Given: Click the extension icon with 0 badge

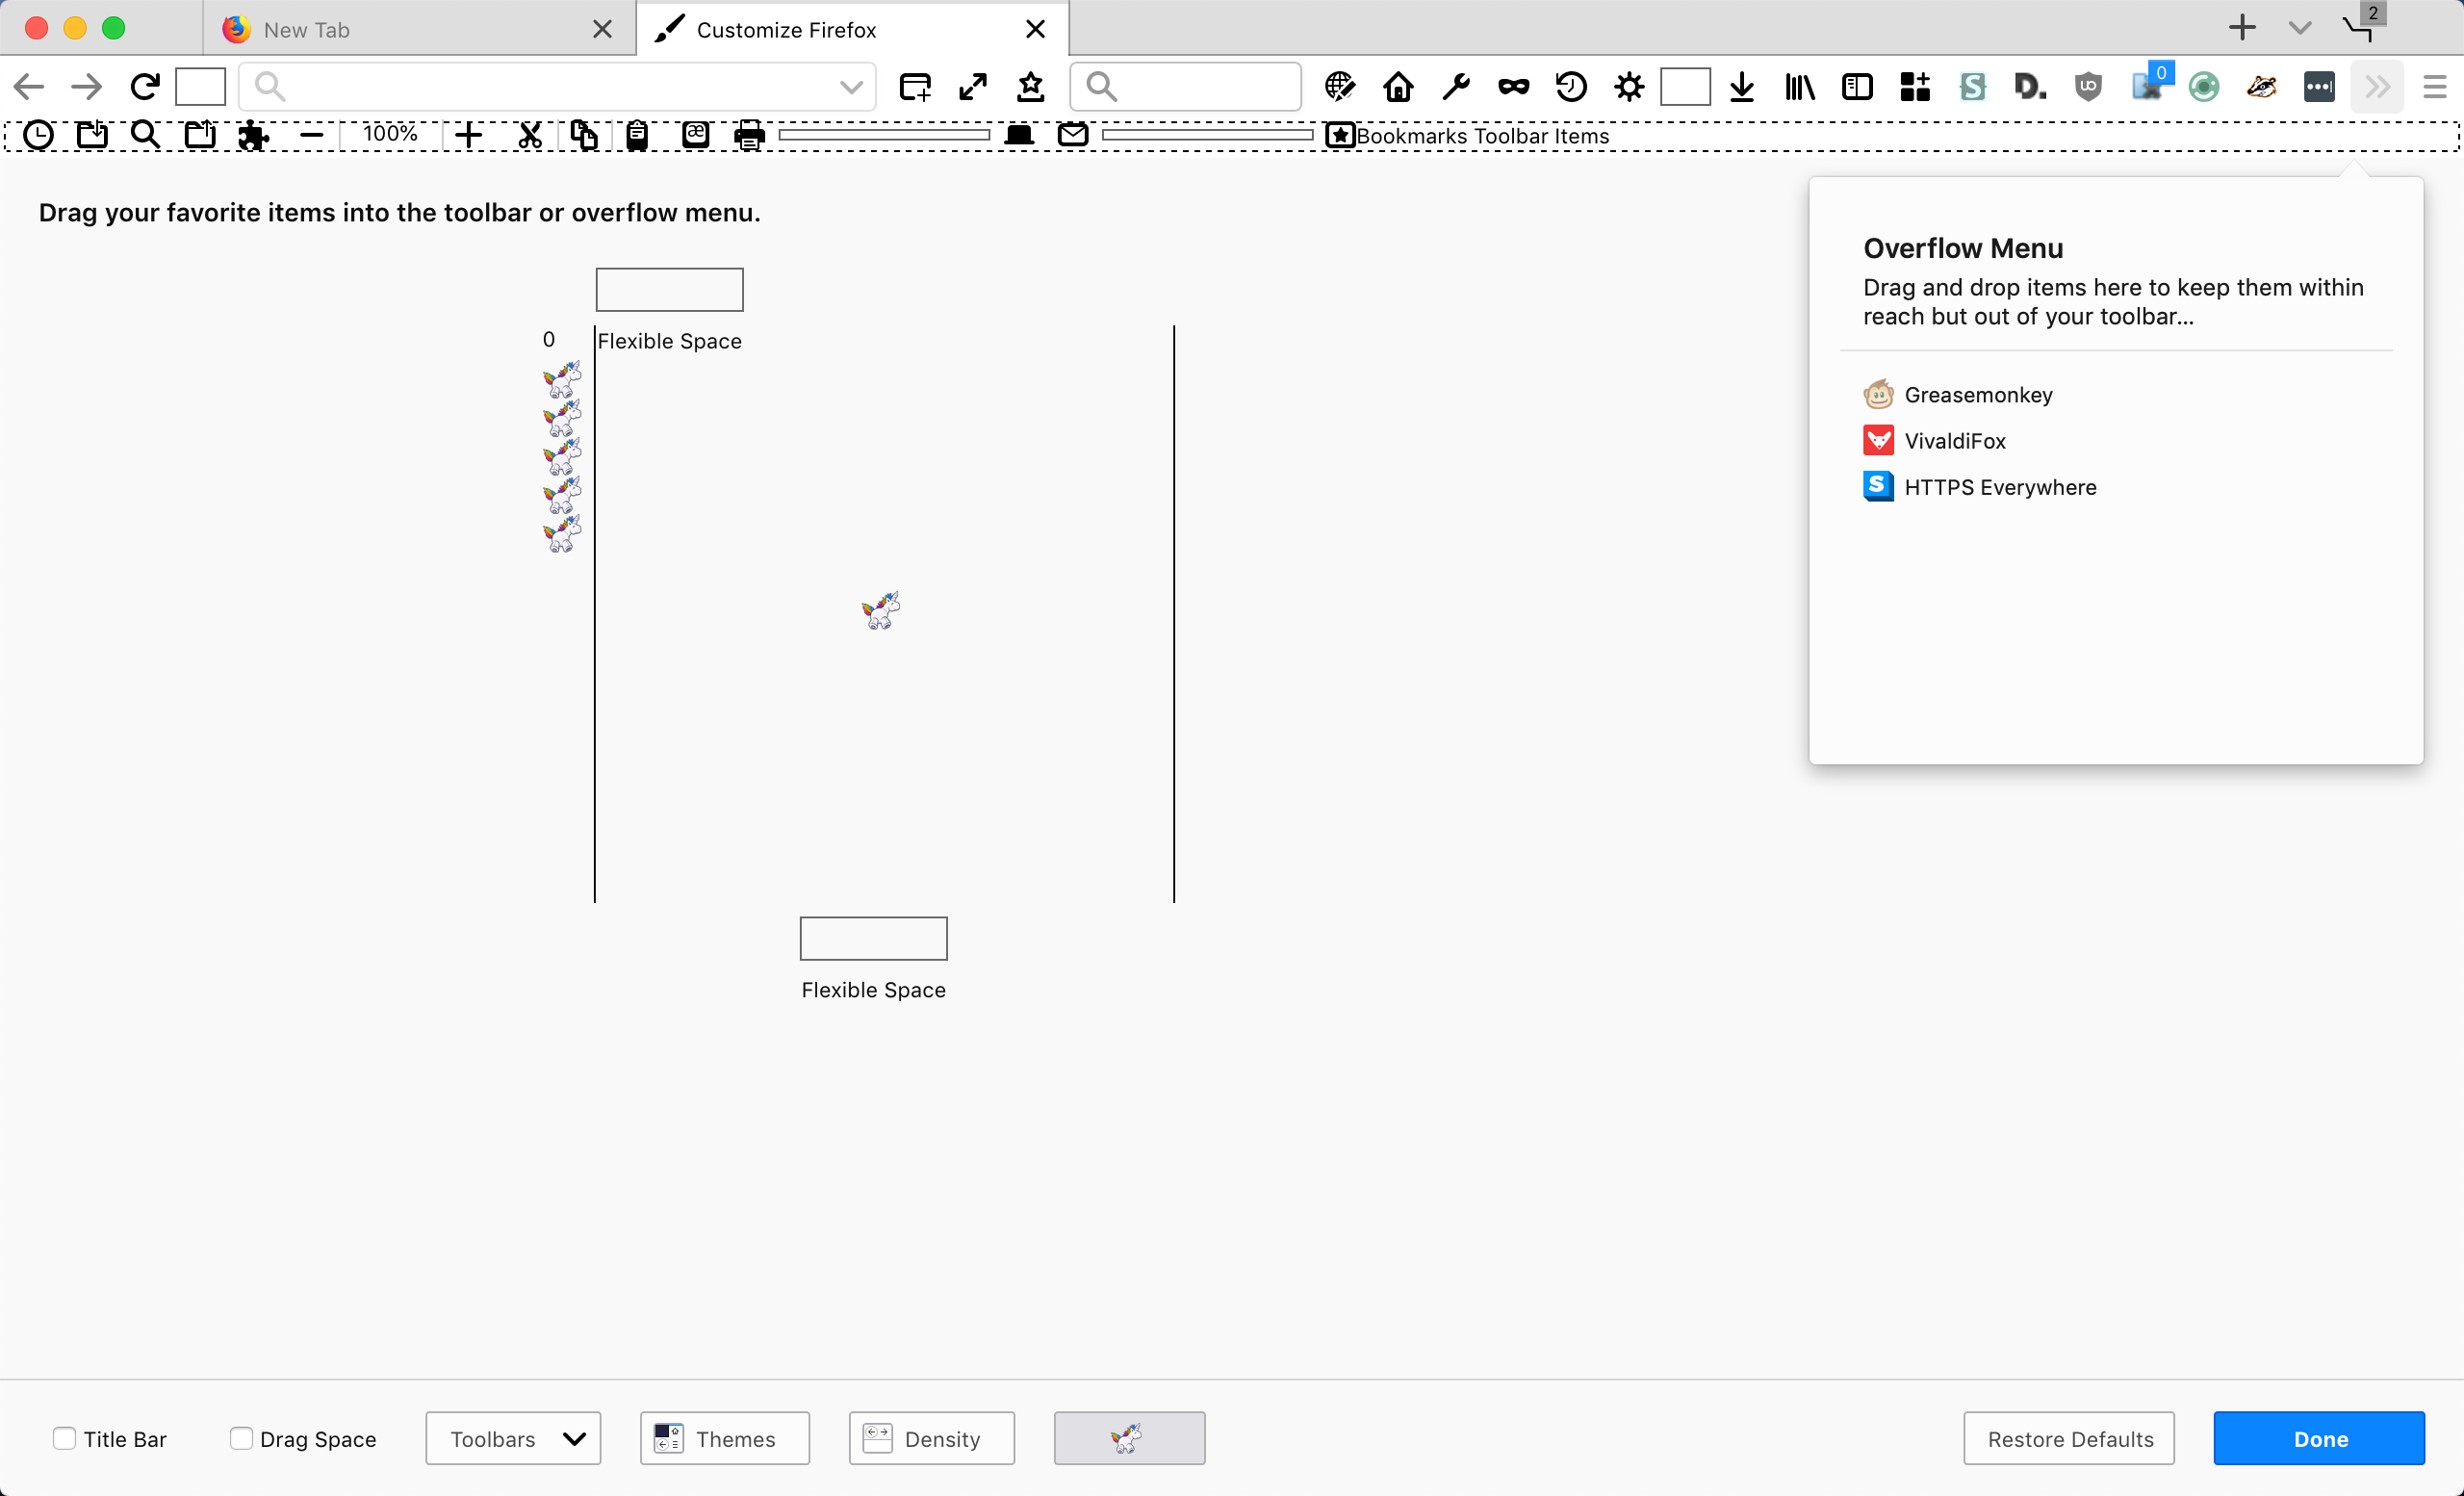Looking at the screenshot, I should (x=2150, y=84).
